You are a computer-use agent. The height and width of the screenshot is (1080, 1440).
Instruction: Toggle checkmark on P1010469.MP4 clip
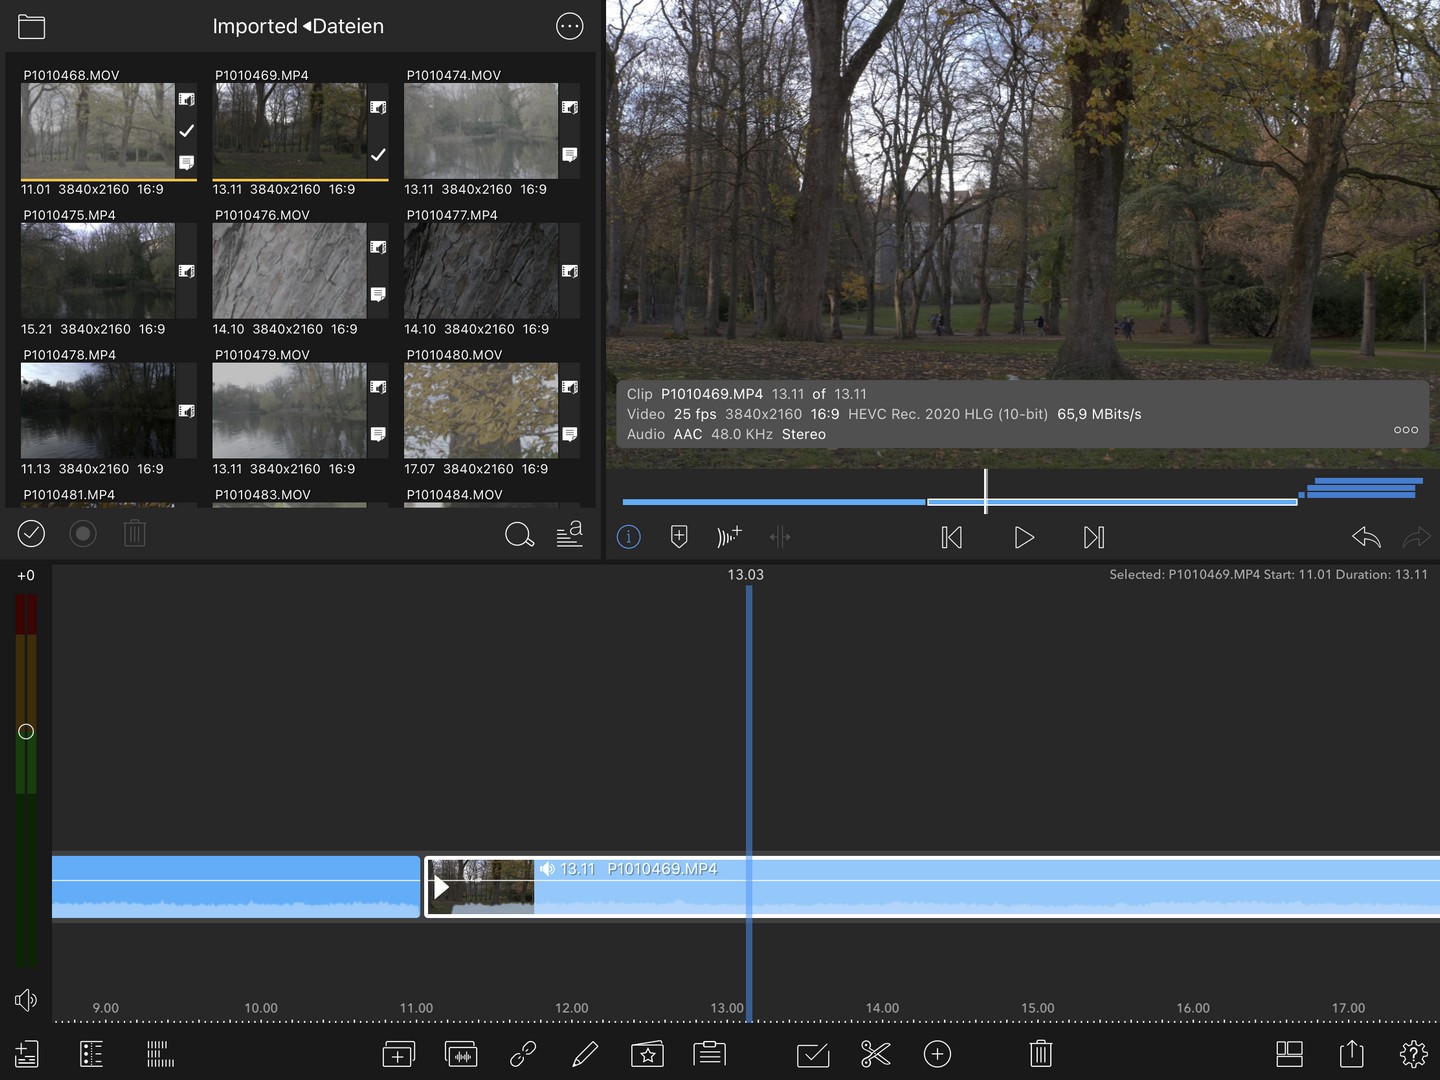coord(378,155)
